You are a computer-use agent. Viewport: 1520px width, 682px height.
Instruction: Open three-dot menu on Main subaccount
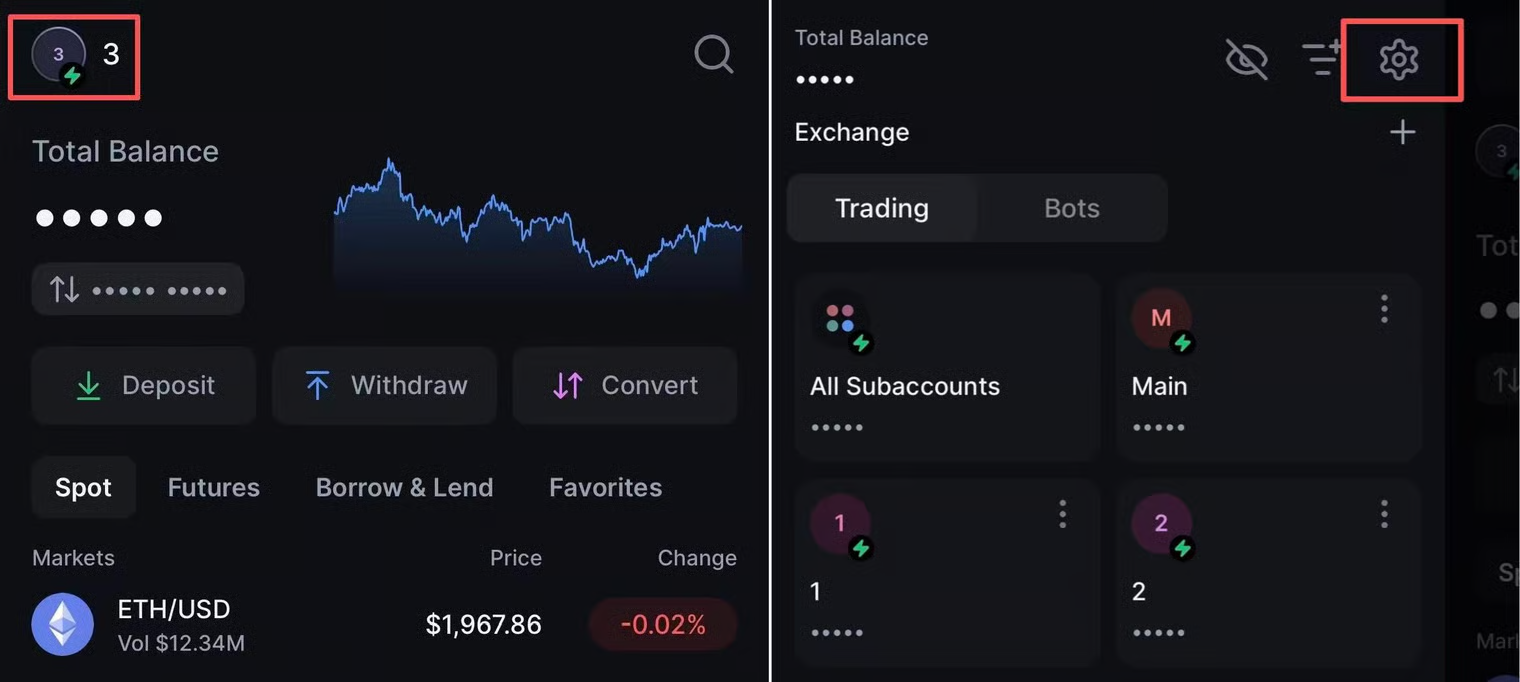(1384, 309)
